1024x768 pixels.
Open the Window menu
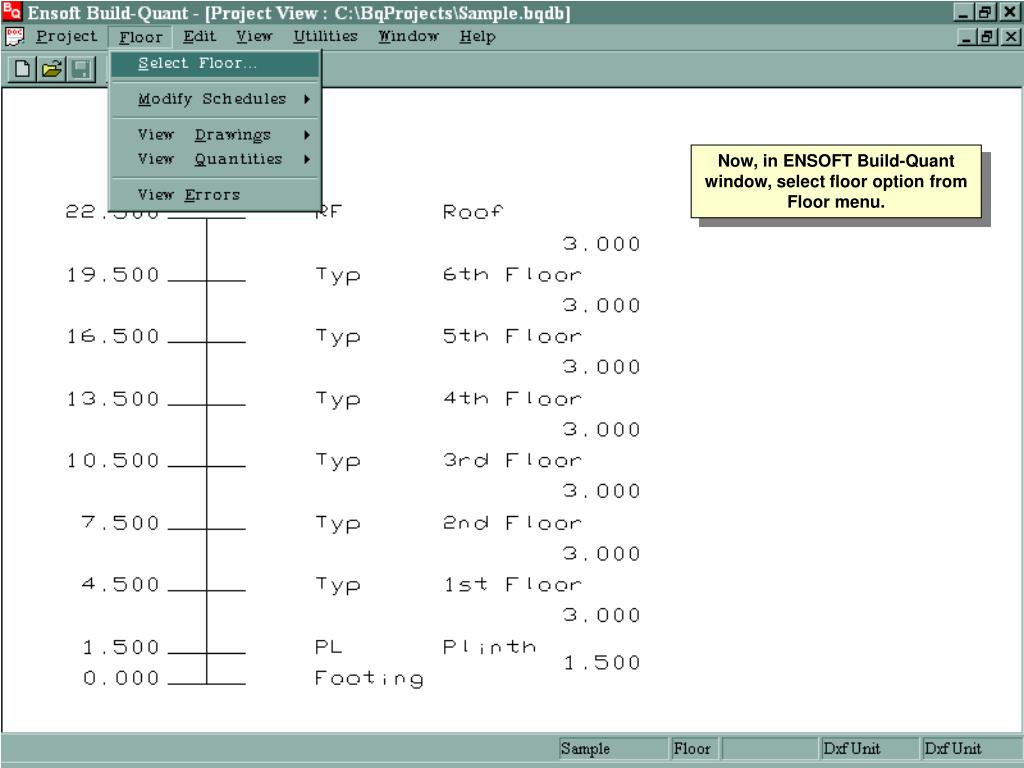tap(408, 37)
